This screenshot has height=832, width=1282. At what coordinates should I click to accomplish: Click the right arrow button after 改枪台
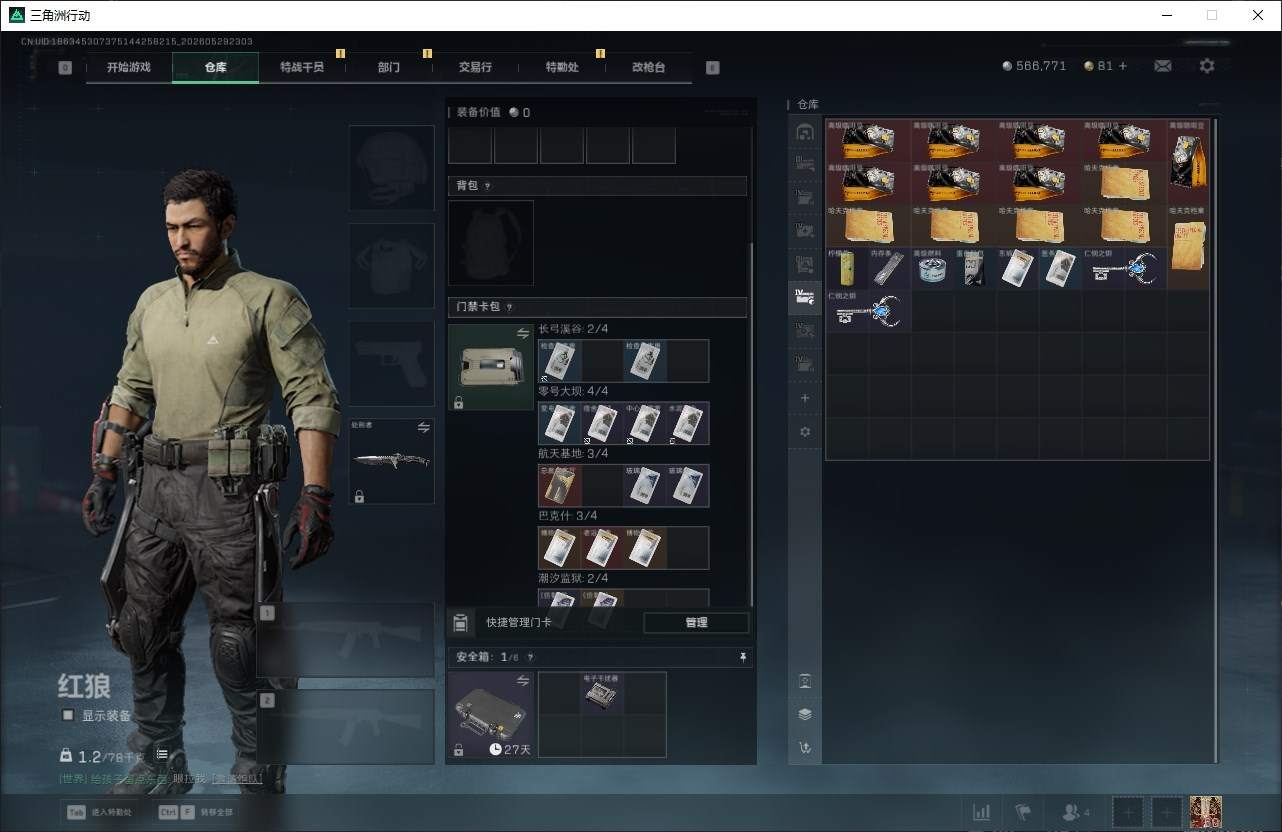tap(712, 68)
